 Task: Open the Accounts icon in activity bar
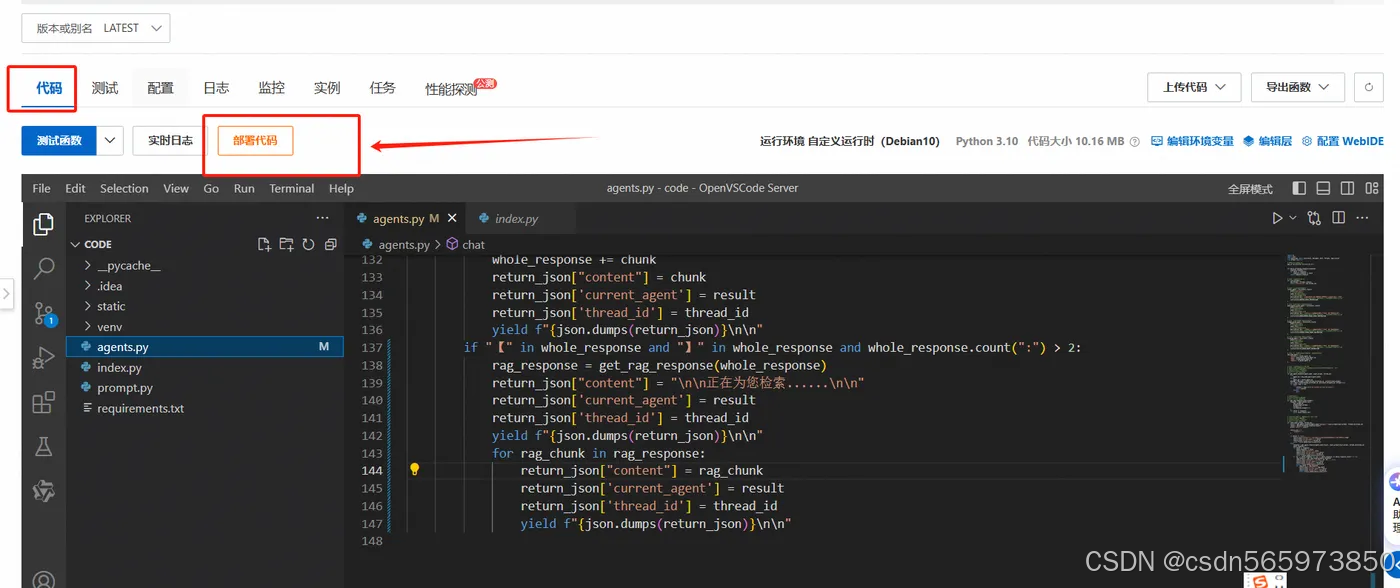(43, 578)
